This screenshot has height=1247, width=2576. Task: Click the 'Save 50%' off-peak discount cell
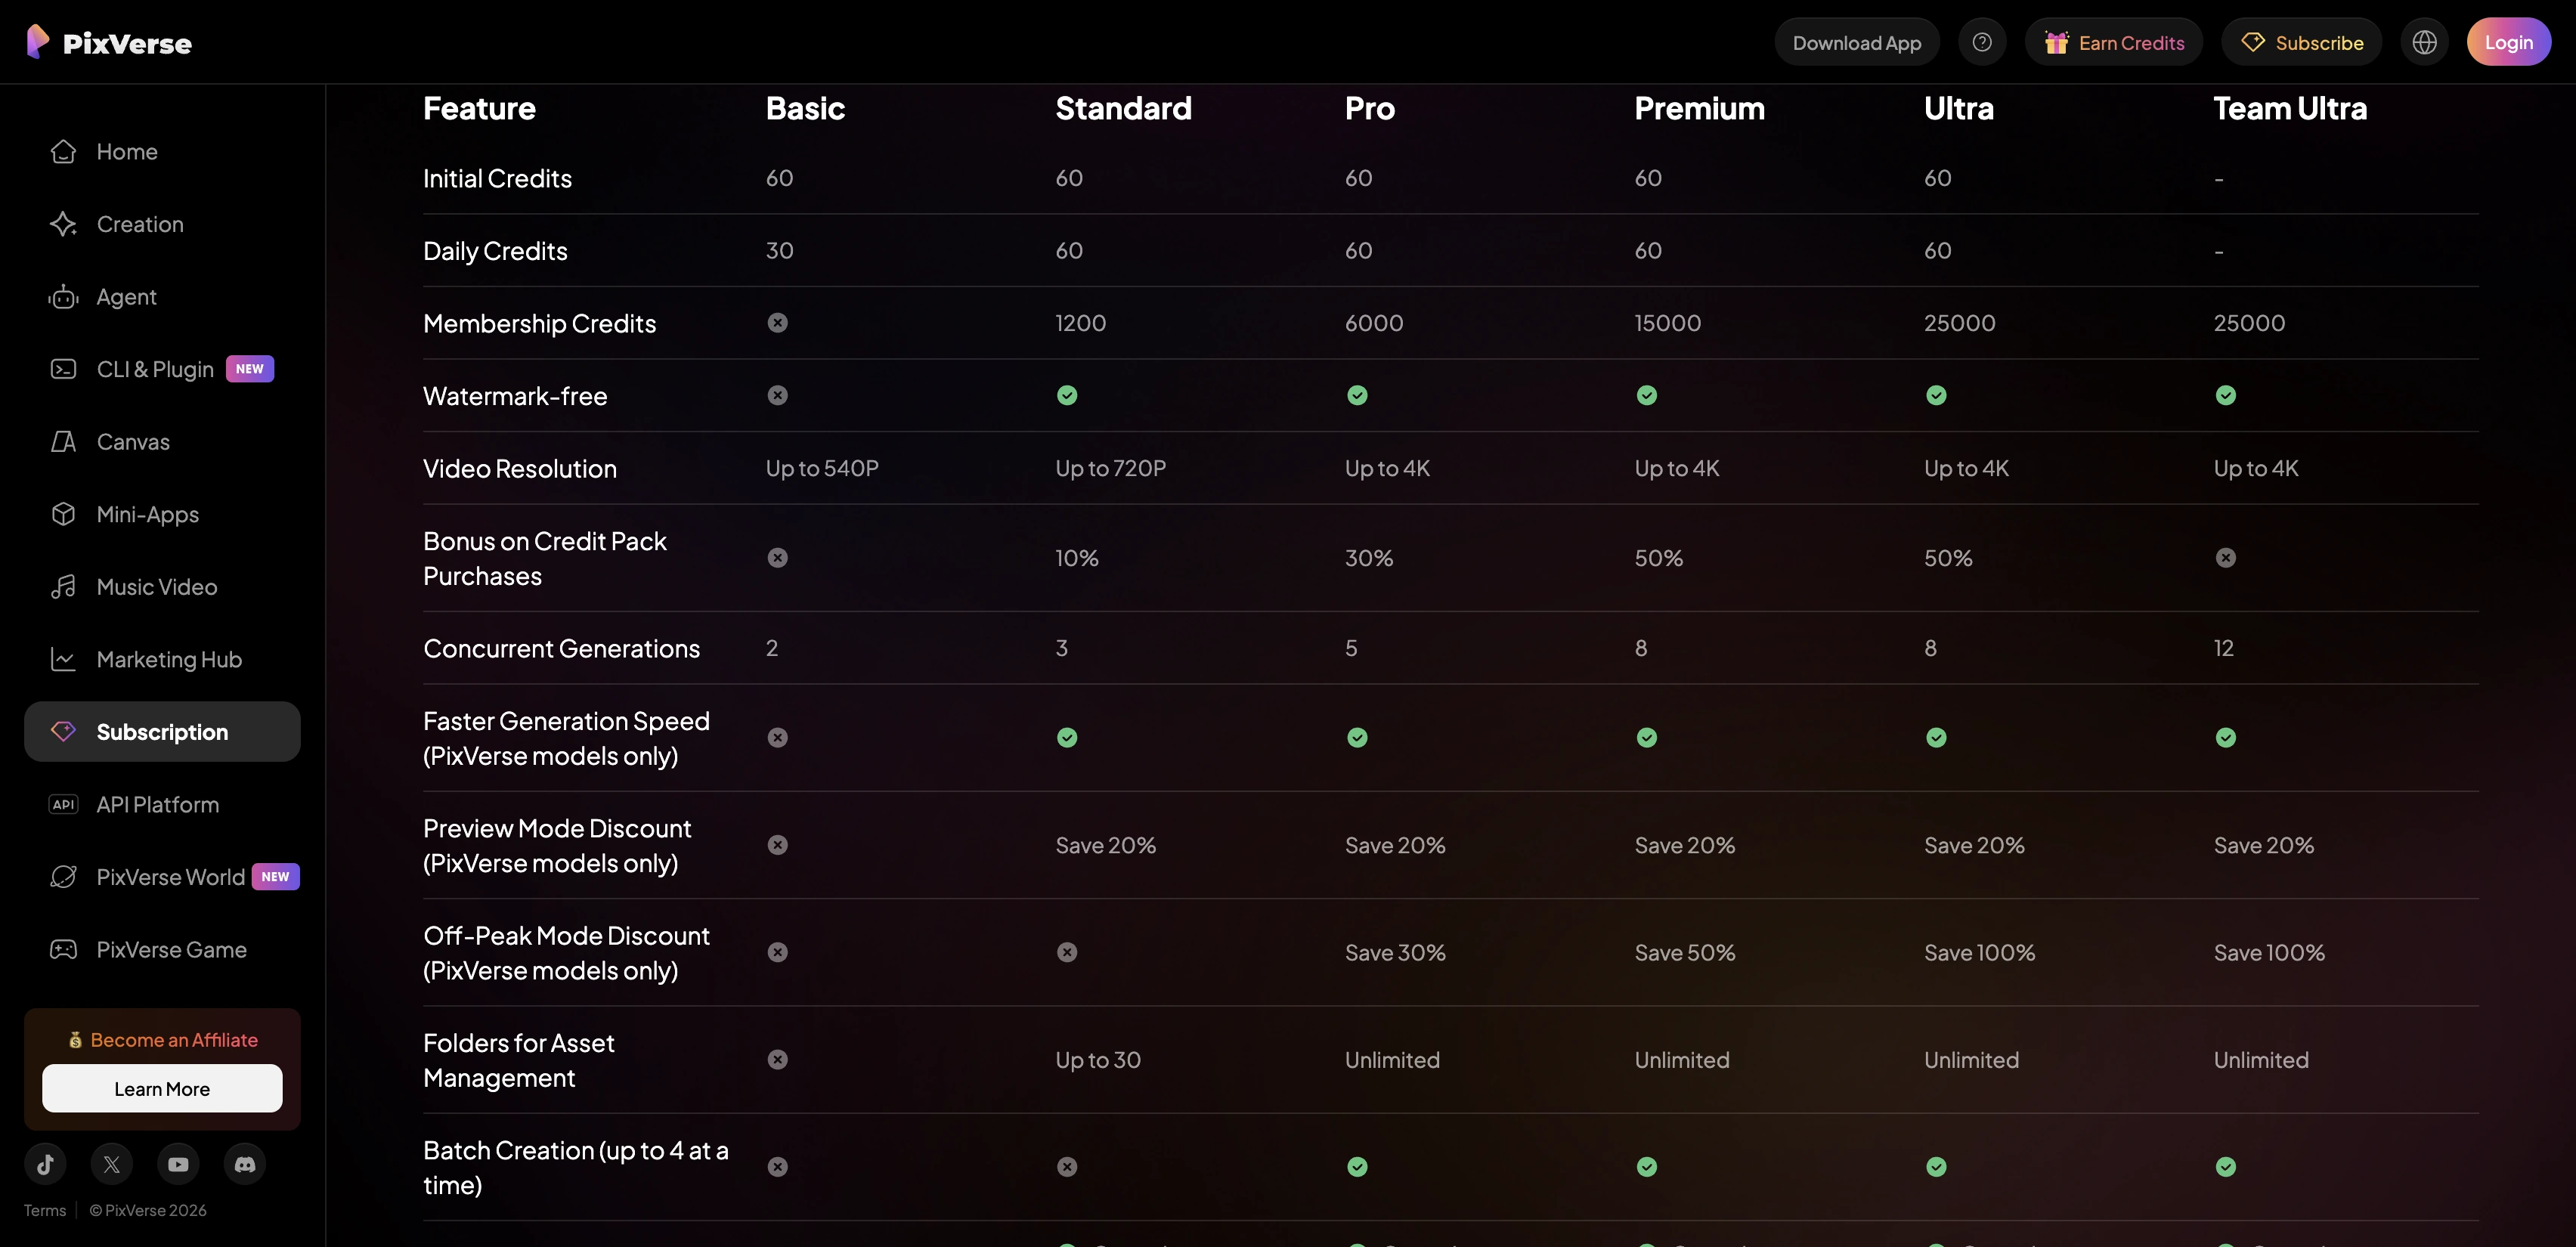[x=1684, y=953]
